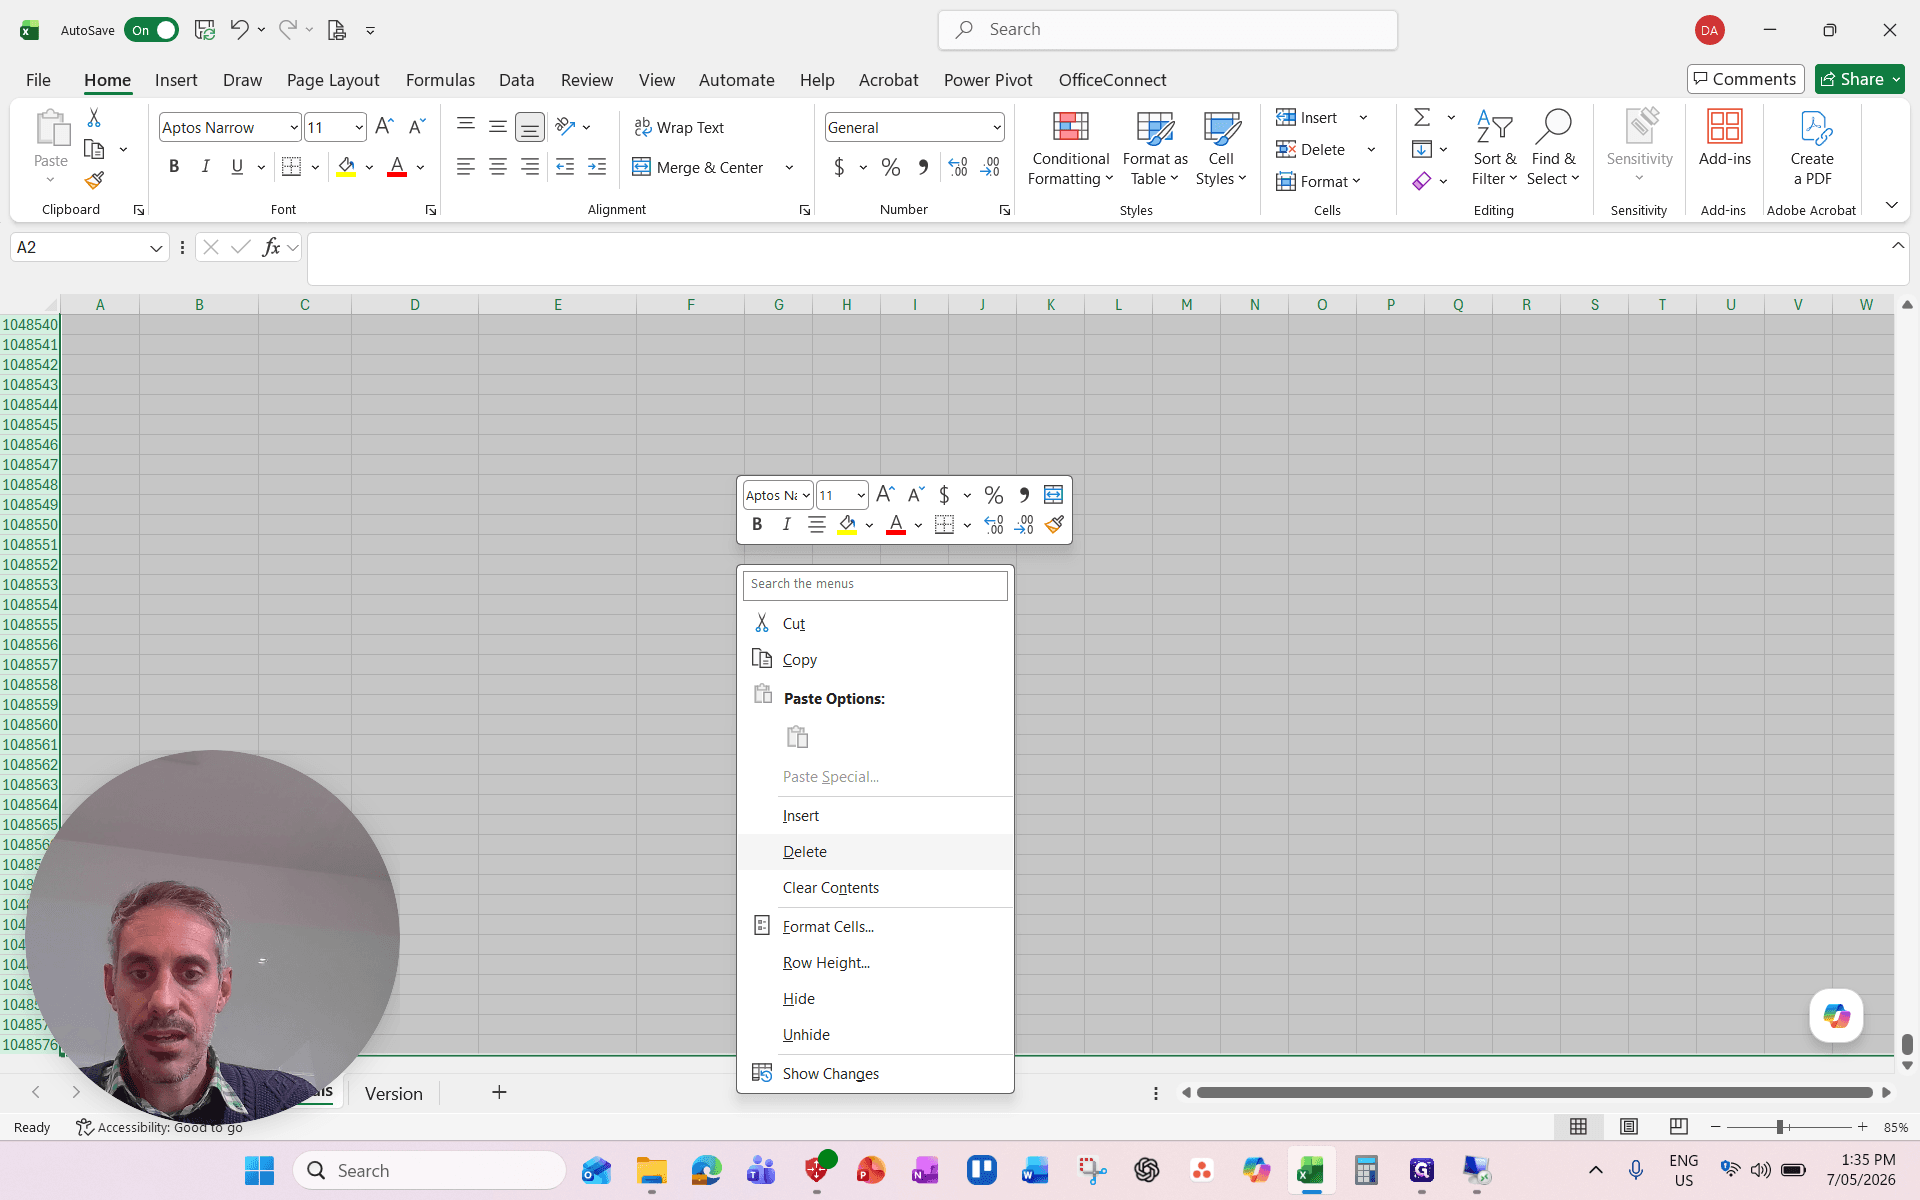Click the AutoSum sigma icon
Image resolution: width=1920 pixels, height=1200 pixels.
point(1421,117)
